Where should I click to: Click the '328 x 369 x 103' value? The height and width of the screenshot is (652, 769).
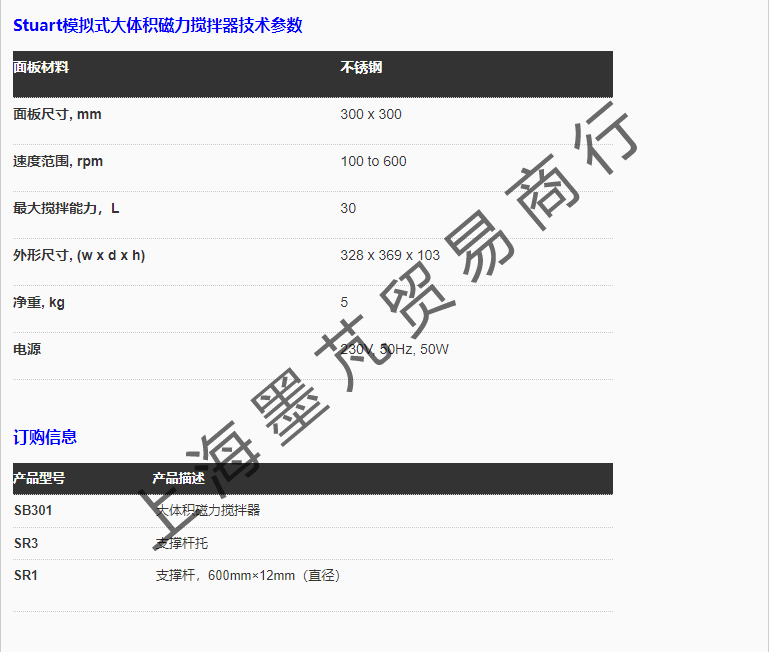[390, 256]
